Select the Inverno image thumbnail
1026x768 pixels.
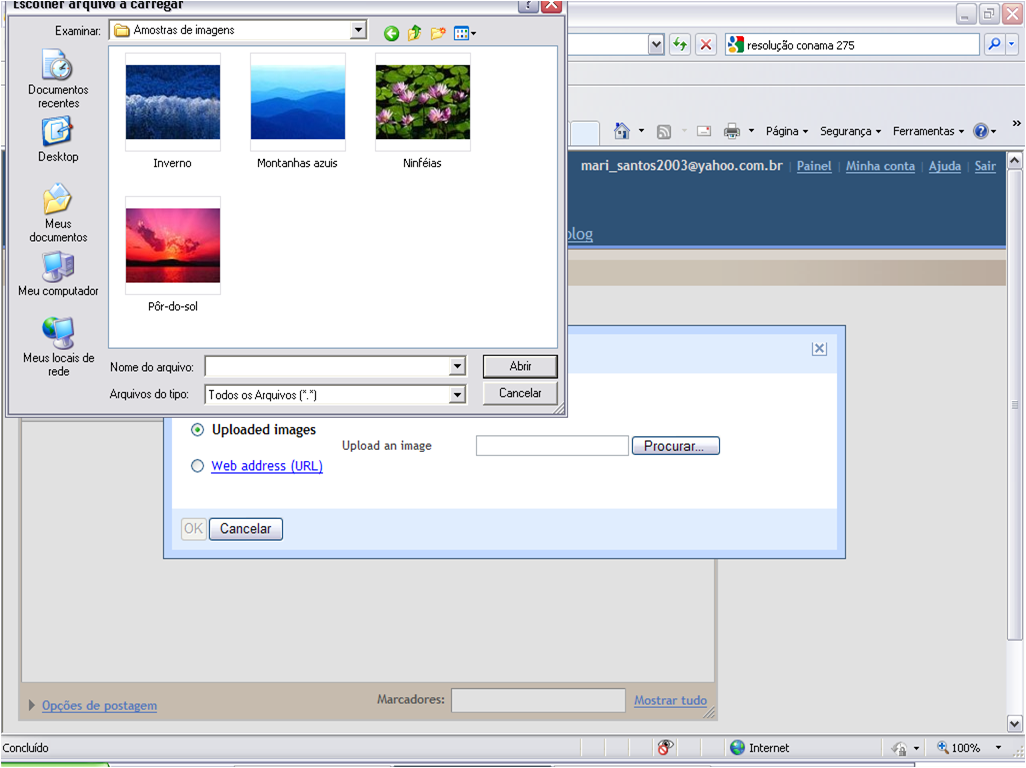tap(173, 102)
